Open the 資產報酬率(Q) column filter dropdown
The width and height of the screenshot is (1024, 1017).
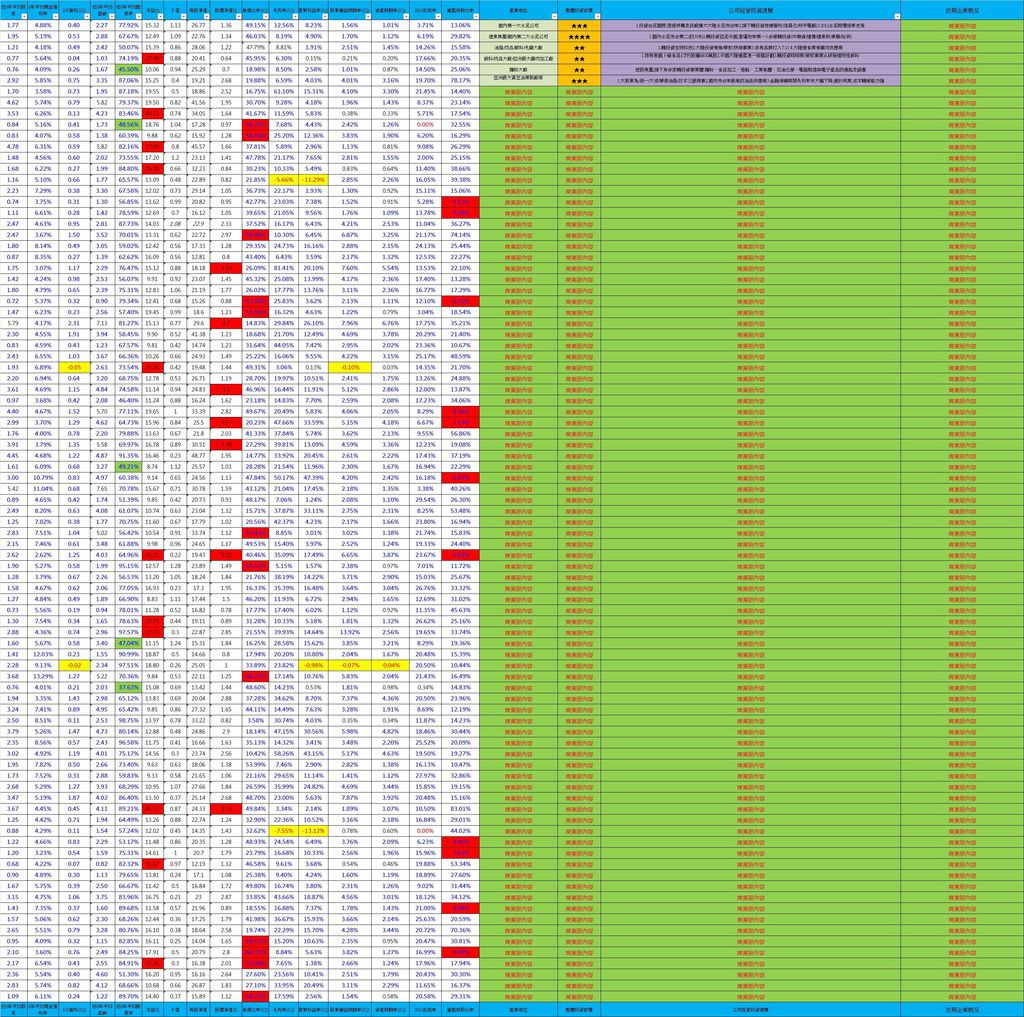[x=405, y=16]
